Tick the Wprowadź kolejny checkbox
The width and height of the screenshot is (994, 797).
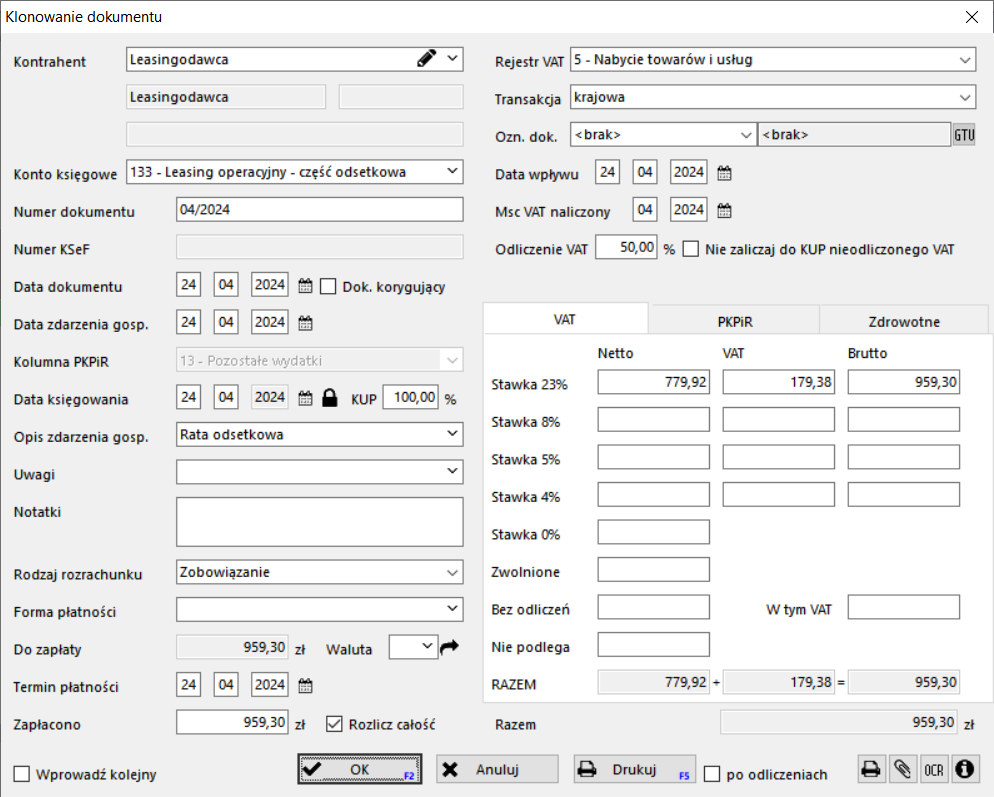[x=22, y=774]
